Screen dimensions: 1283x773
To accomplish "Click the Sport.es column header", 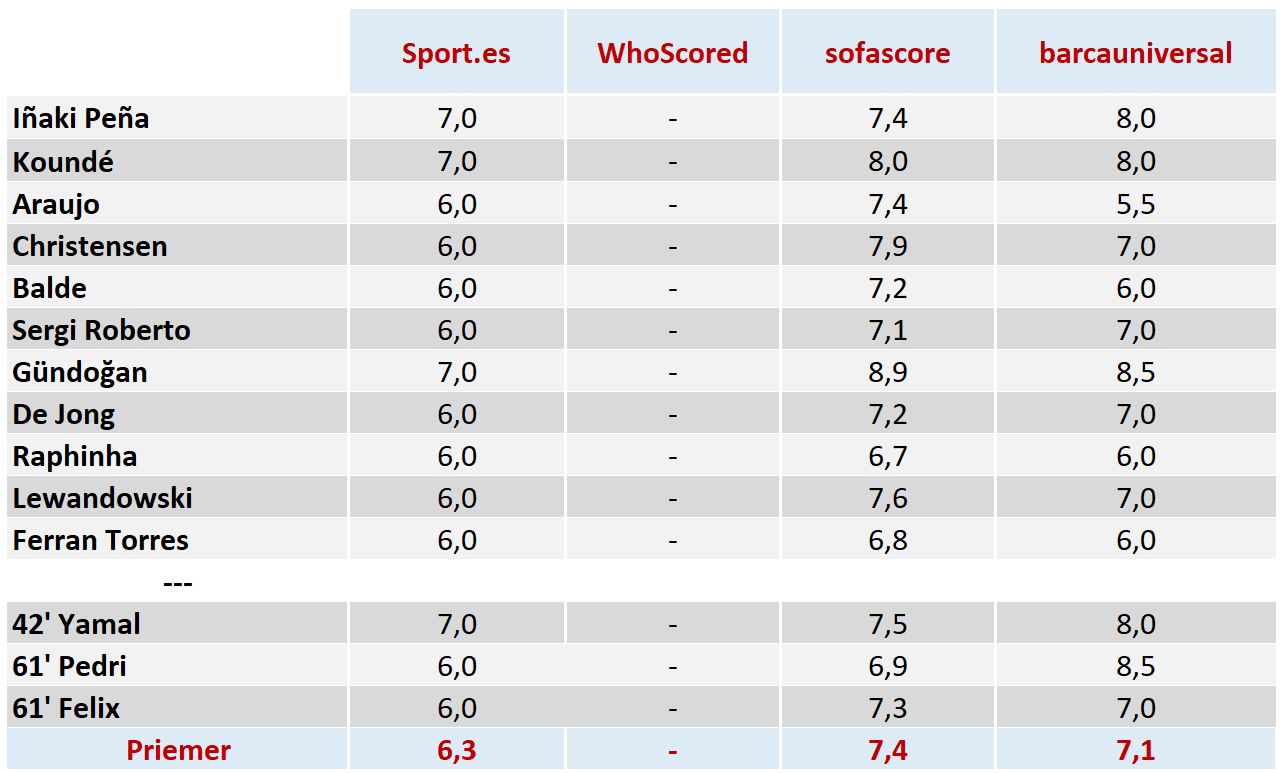I will point(456,53).
